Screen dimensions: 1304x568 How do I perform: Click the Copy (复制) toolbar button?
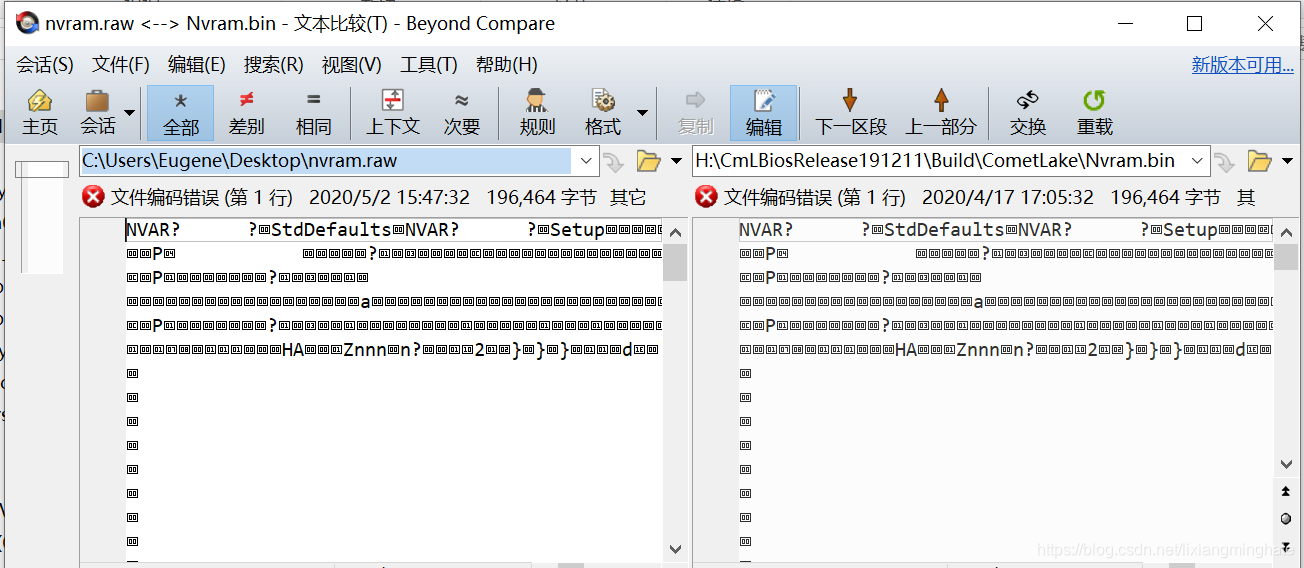pyautogui.click(x=696, y=113)
